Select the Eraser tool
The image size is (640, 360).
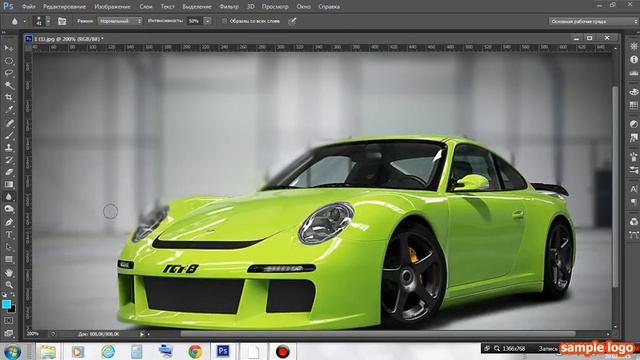tap(9, 172)
